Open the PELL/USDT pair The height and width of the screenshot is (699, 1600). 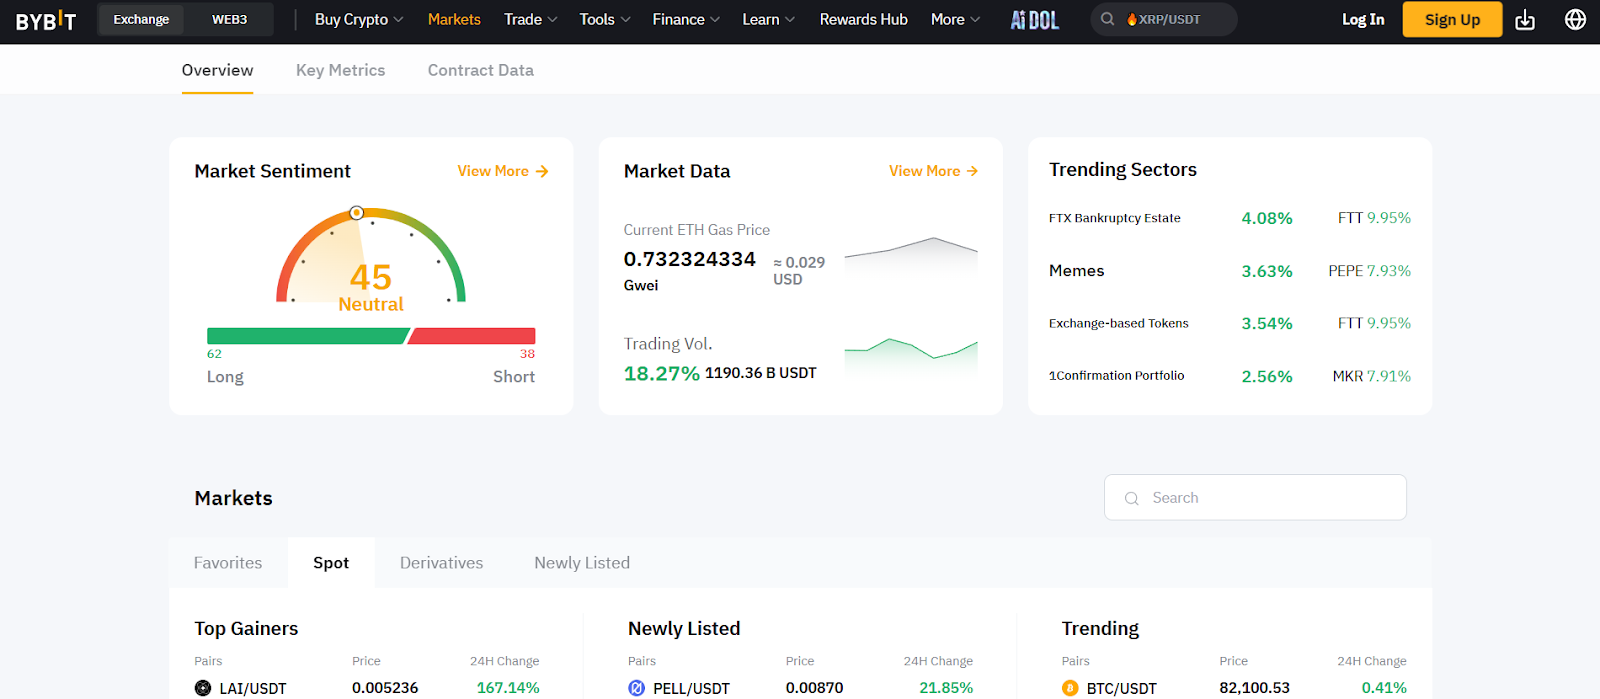pos(691,688)
